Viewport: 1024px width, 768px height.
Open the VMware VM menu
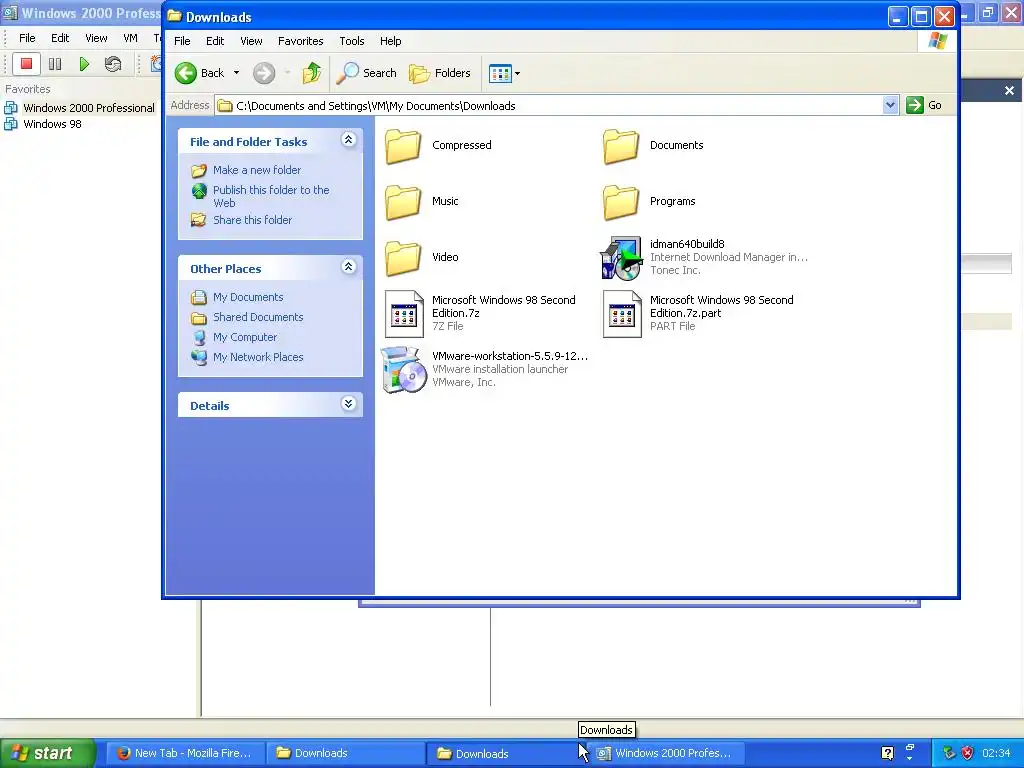(x=131, y=38)
